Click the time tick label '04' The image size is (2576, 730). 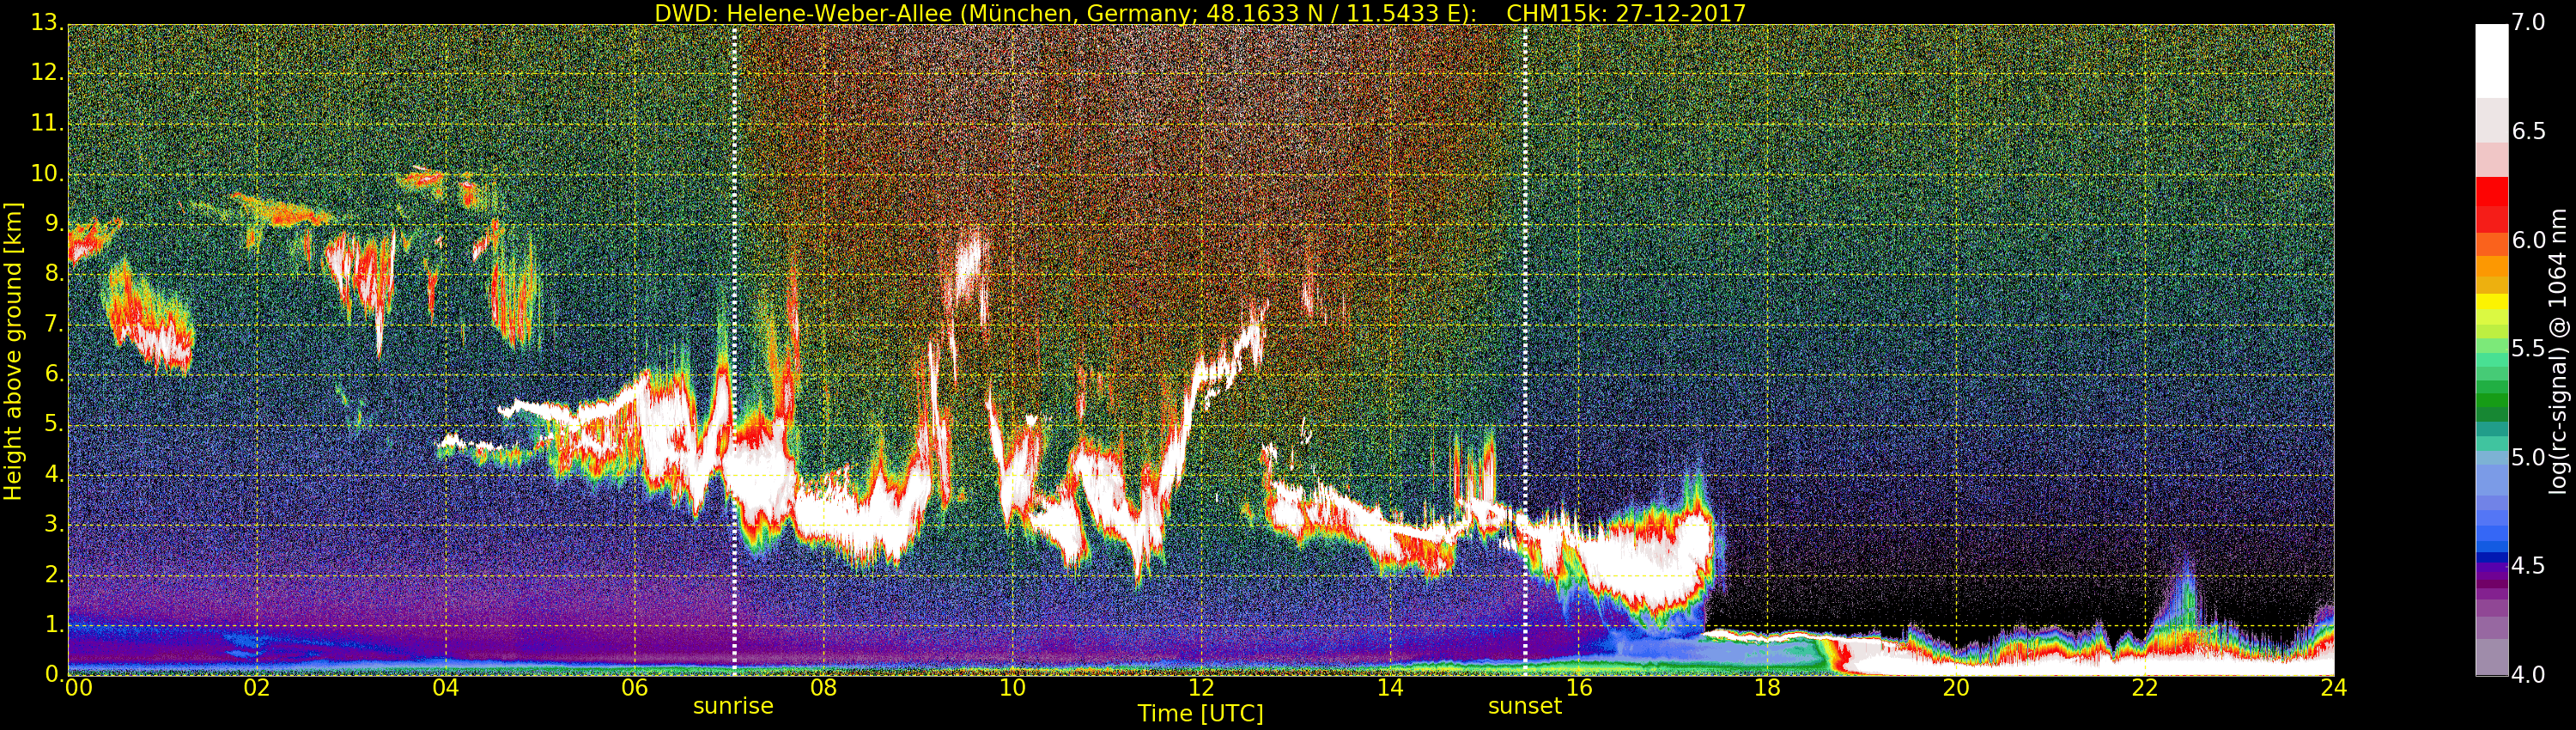[x=446, y=688]
